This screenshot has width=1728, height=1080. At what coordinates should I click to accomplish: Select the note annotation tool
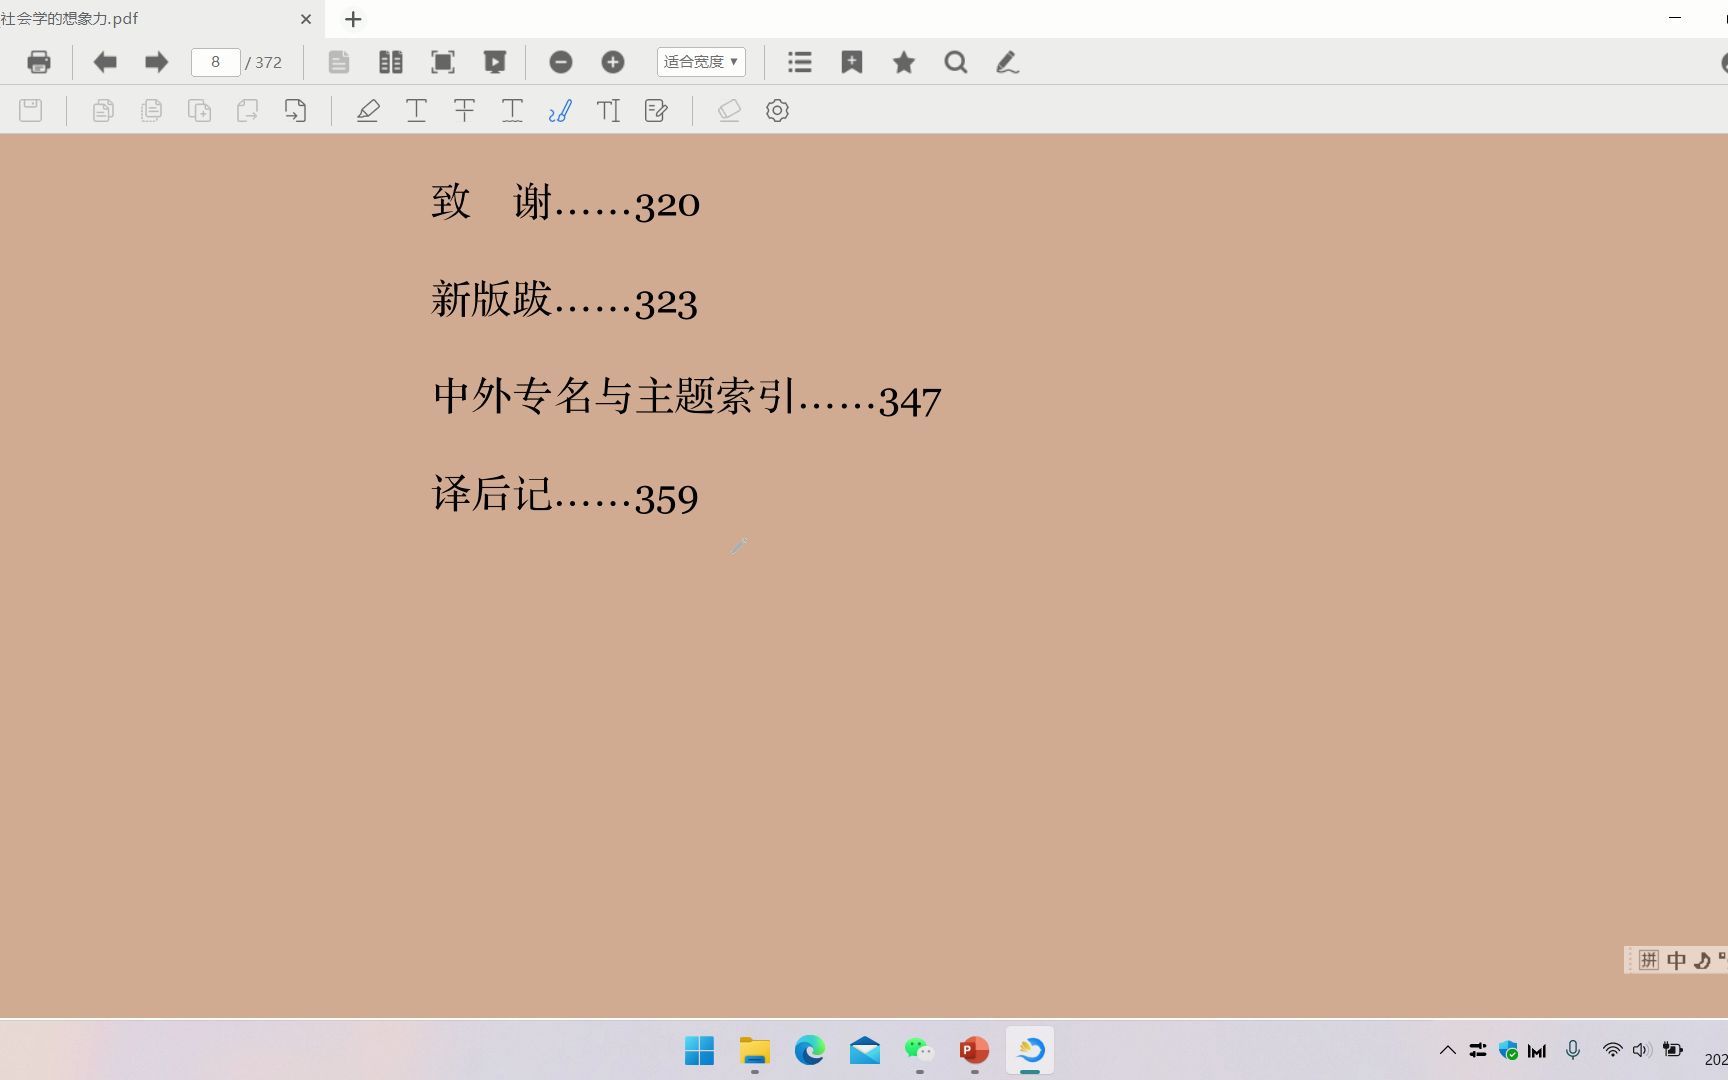tap(656, 110)
